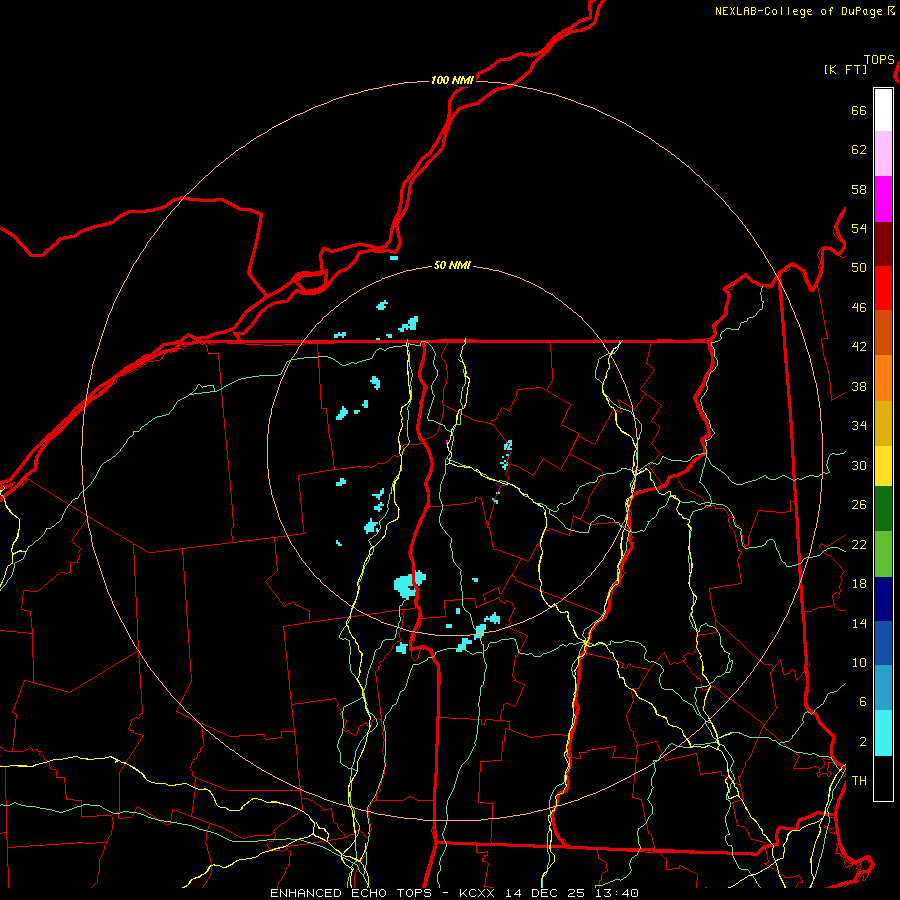The width and height of the screenshot is (900, 900).
Task: Click legend value 18
Action: (x=859, y=584)
